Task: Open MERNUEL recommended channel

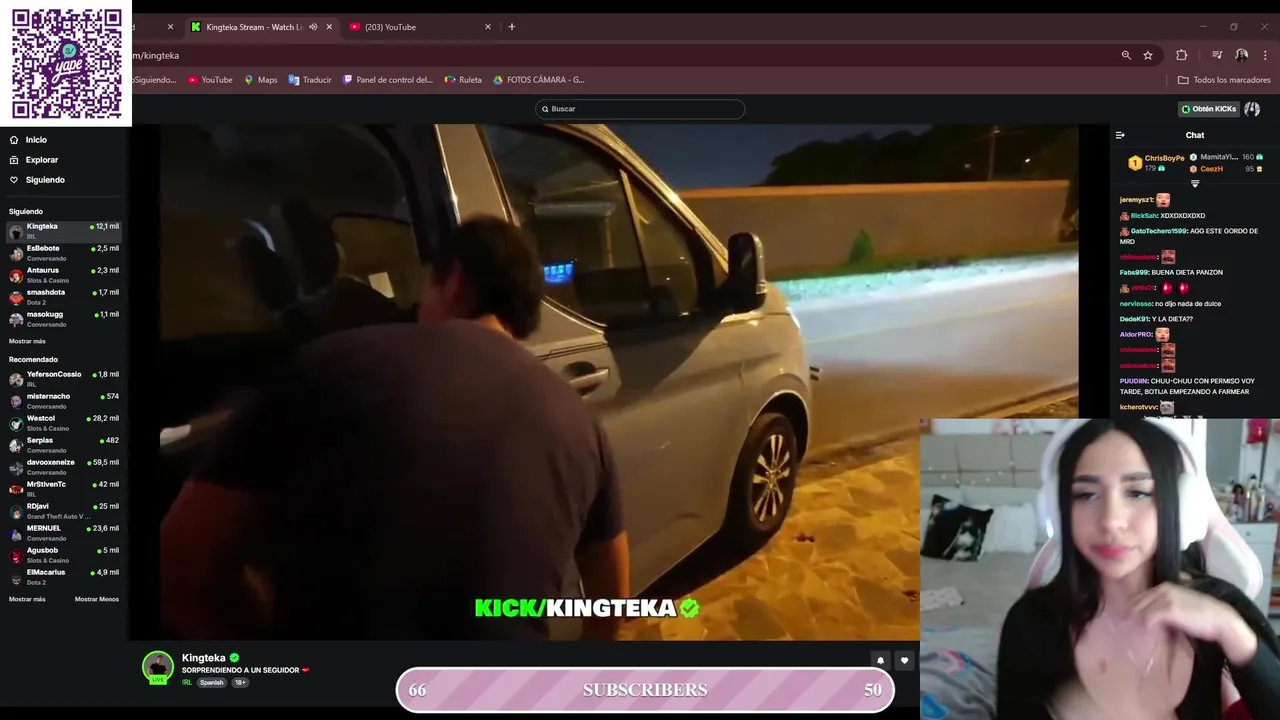Action: click(x=64, y=533)
